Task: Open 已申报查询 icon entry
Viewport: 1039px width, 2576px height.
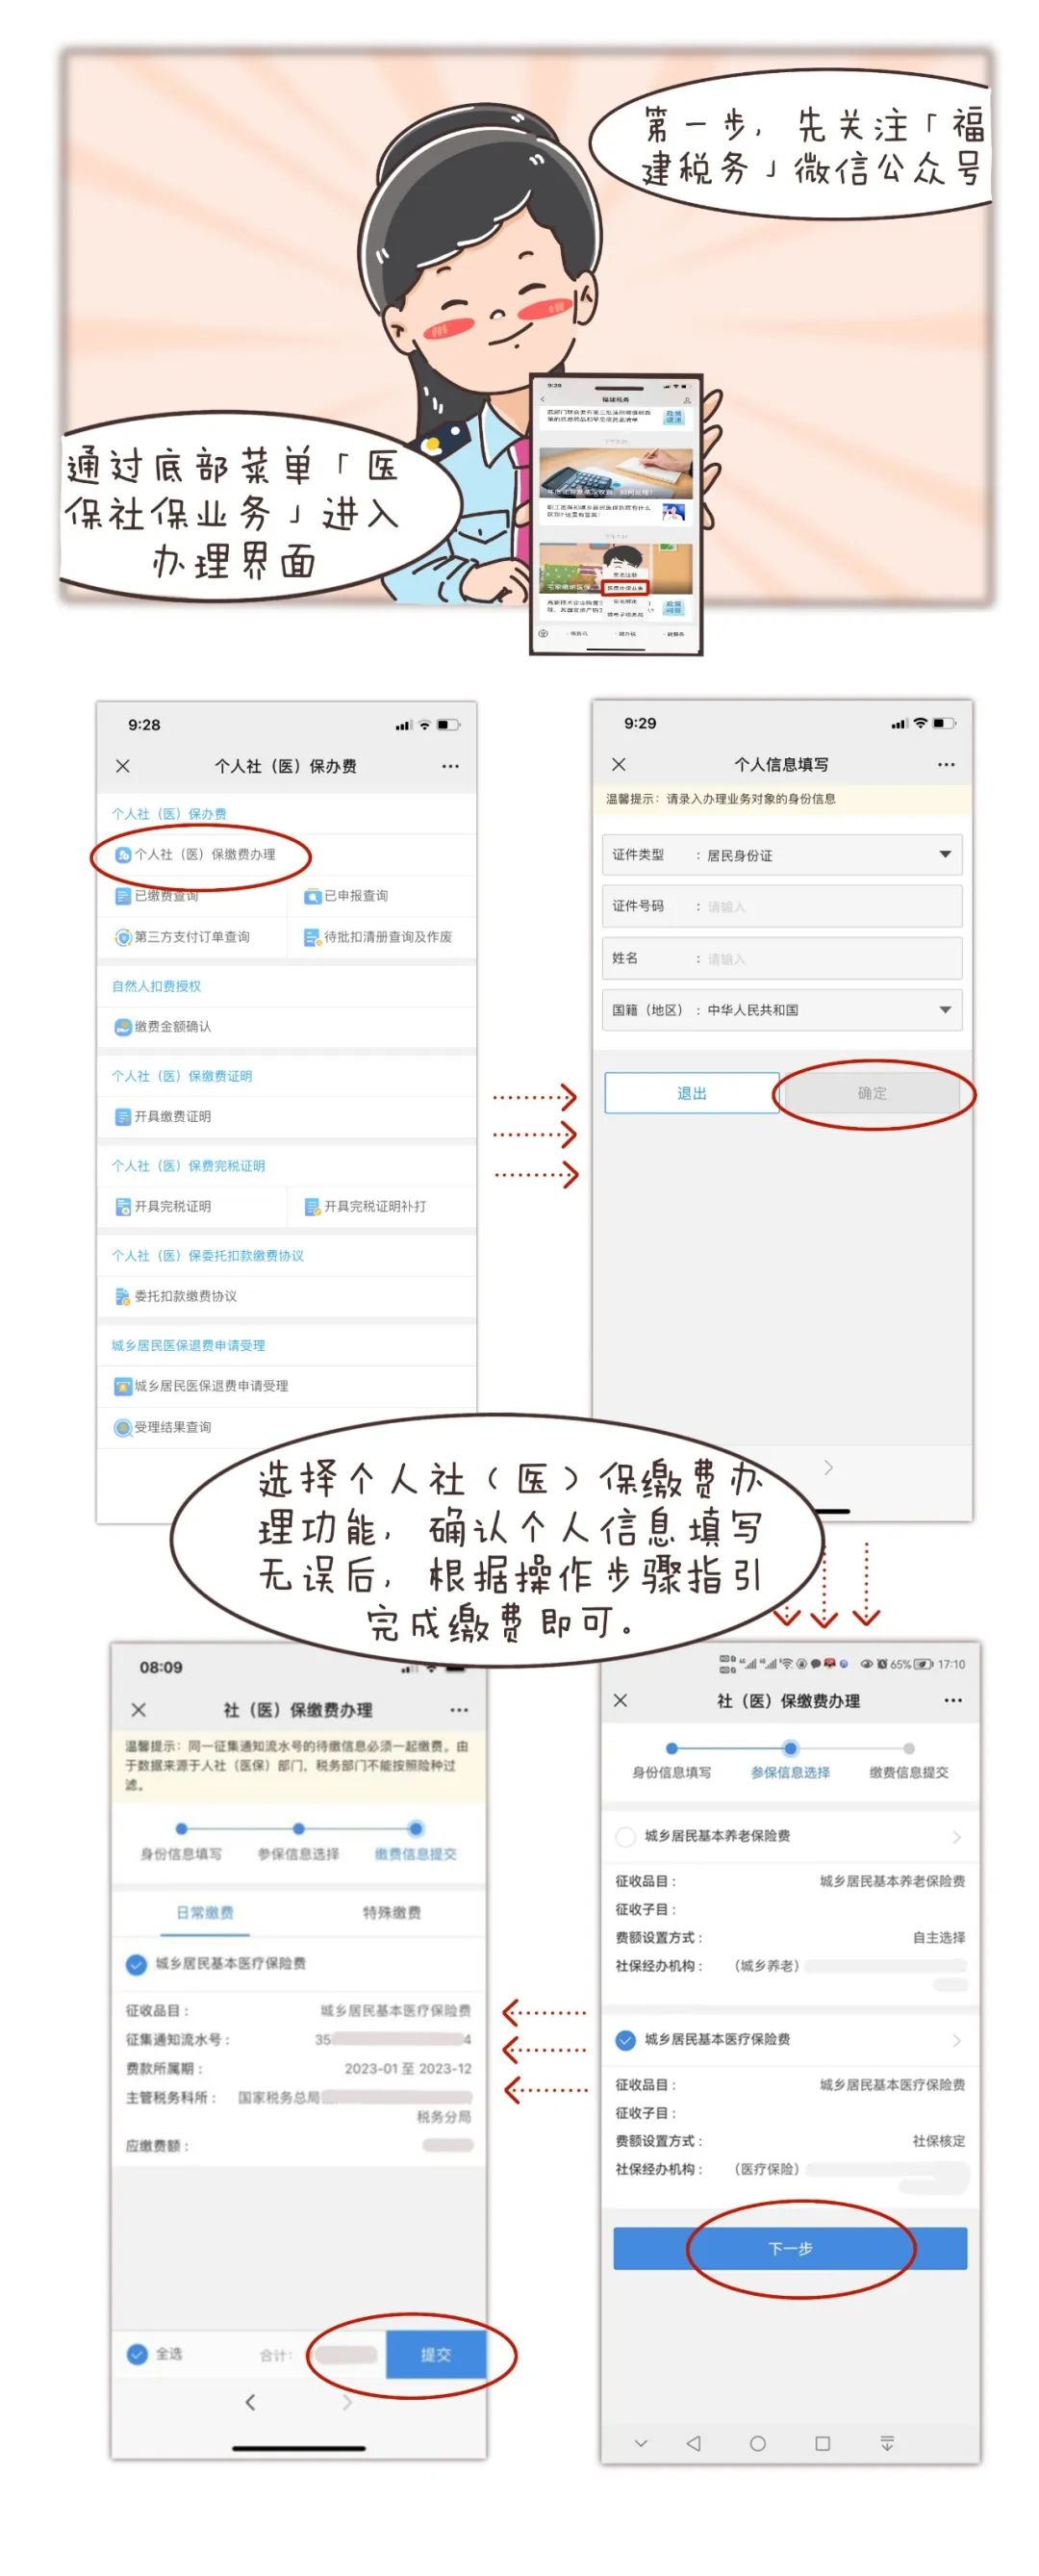Action: [x=312, y=896]
